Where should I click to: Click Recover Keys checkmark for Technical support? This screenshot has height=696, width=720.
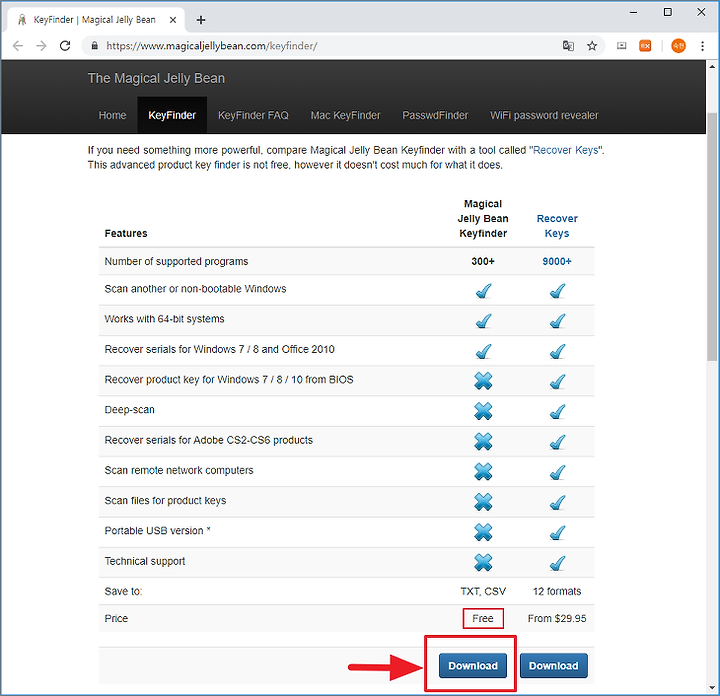[x=557, y=563]
